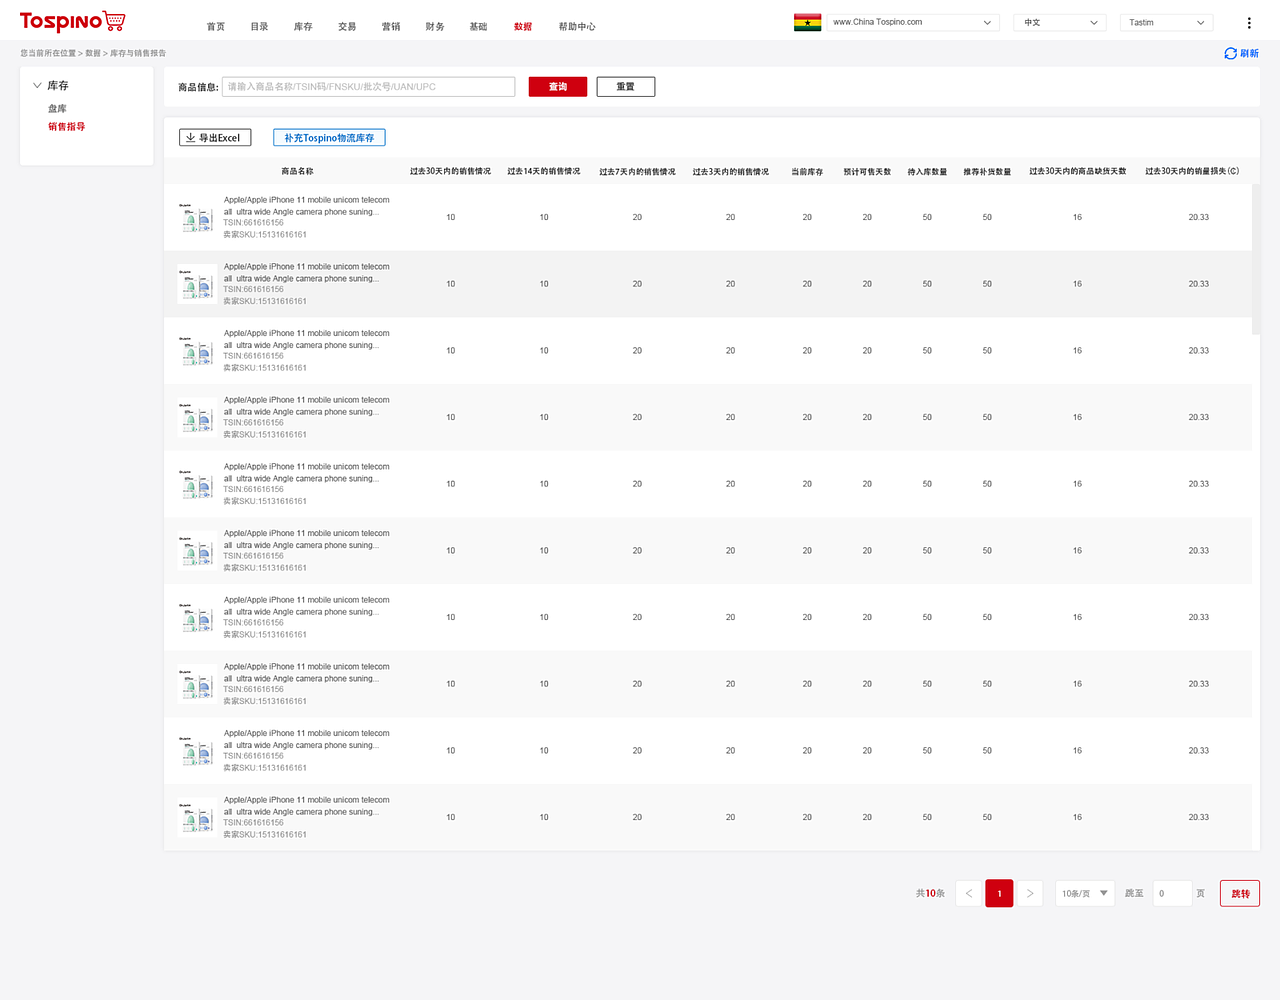Click the 共10条 total count text

point(930,893)
